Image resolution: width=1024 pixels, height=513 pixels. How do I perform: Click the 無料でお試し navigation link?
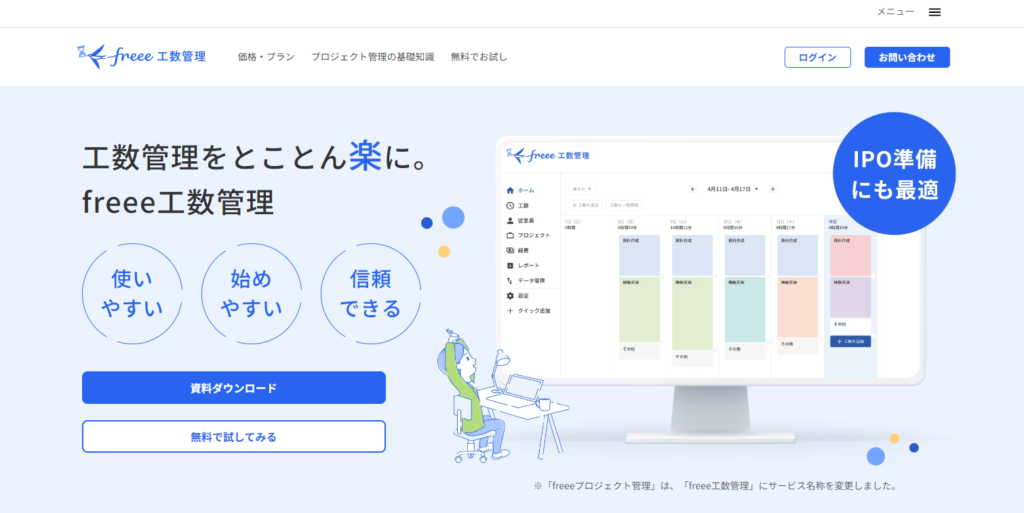479,57
